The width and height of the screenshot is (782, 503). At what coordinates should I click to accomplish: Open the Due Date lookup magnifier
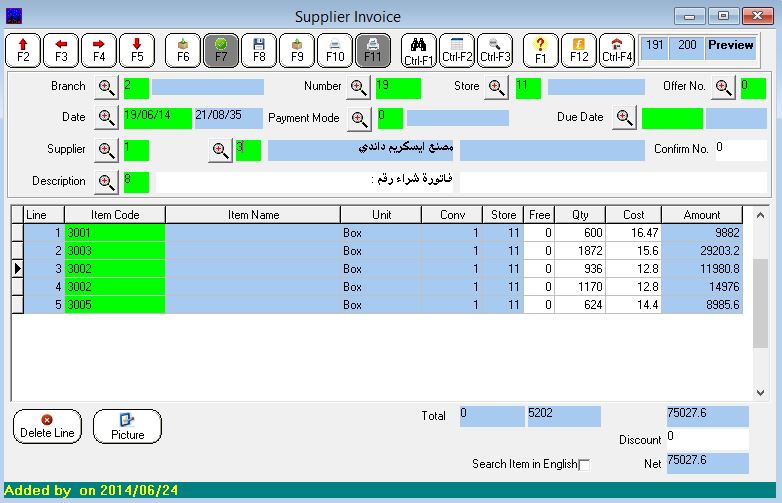tap(624, 118)
